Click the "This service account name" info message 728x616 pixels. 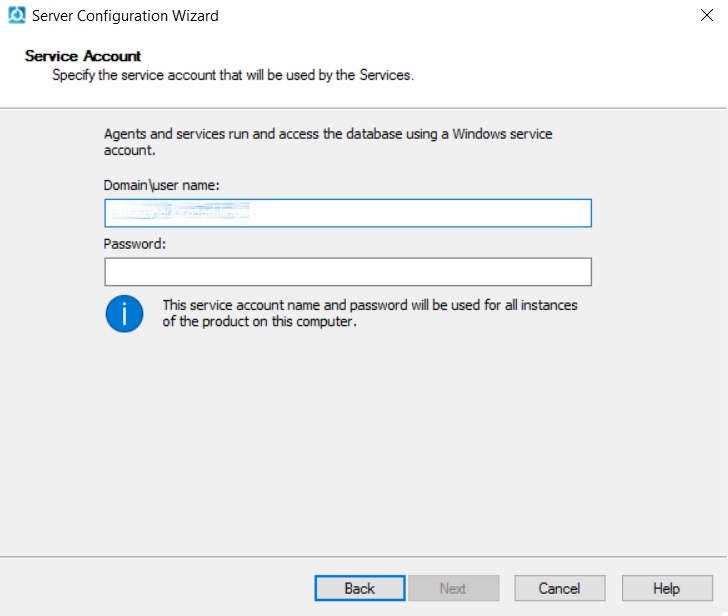[370, 313]
